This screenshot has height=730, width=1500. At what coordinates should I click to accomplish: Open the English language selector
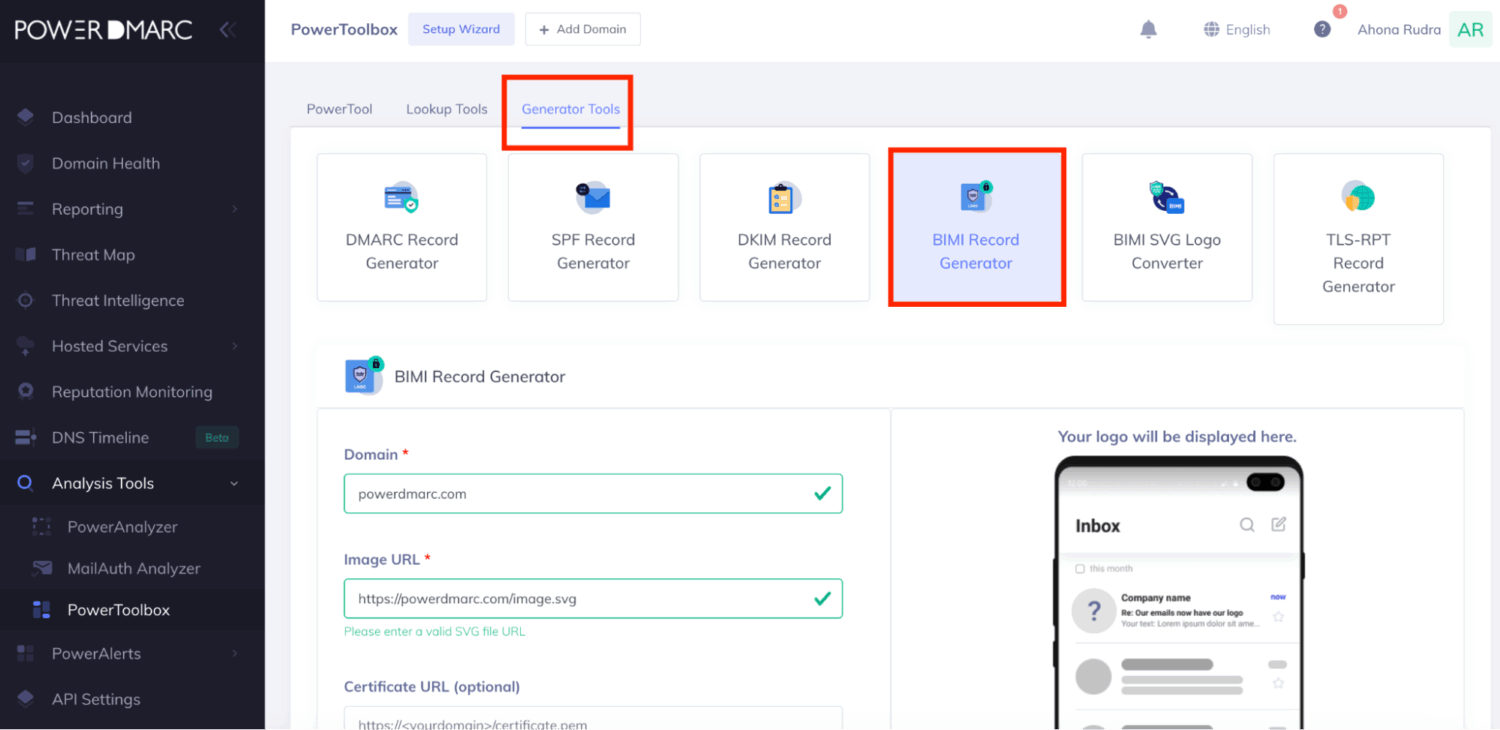coord(1237,30)
